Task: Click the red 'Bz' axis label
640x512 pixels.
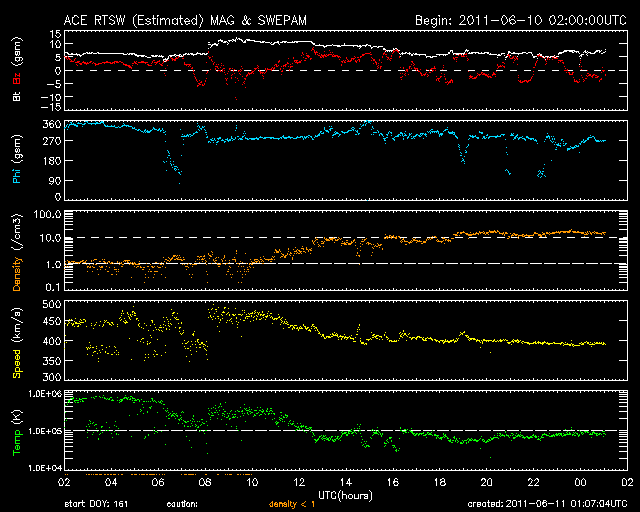Action: click(17, 78)
